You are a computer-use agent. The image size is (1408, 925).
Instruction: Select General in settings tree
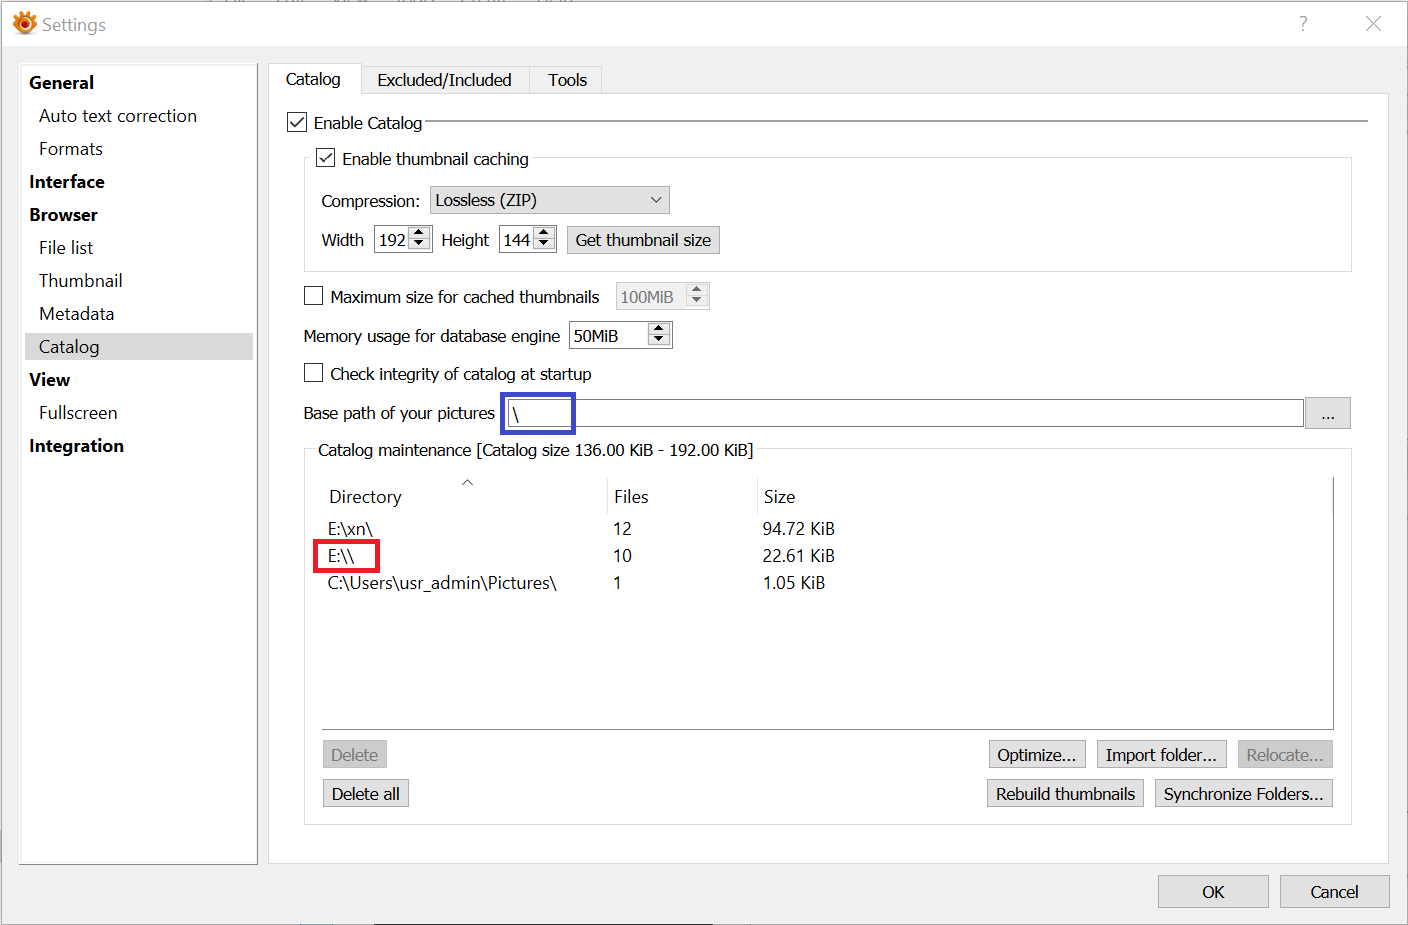(x=62, y=83)
